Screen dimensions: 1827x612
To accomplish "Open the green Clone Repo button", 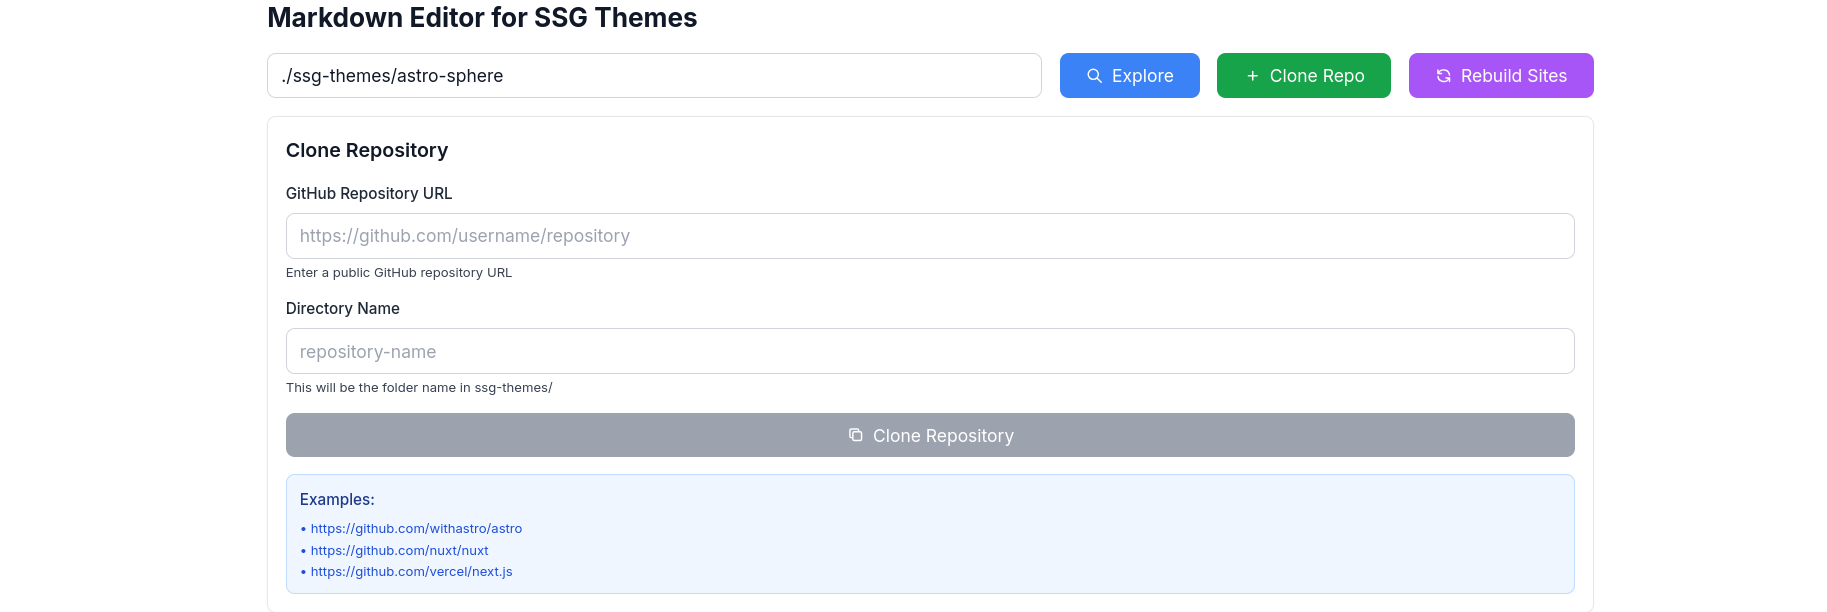I will pyautogui.click(x=1303, y=76).
